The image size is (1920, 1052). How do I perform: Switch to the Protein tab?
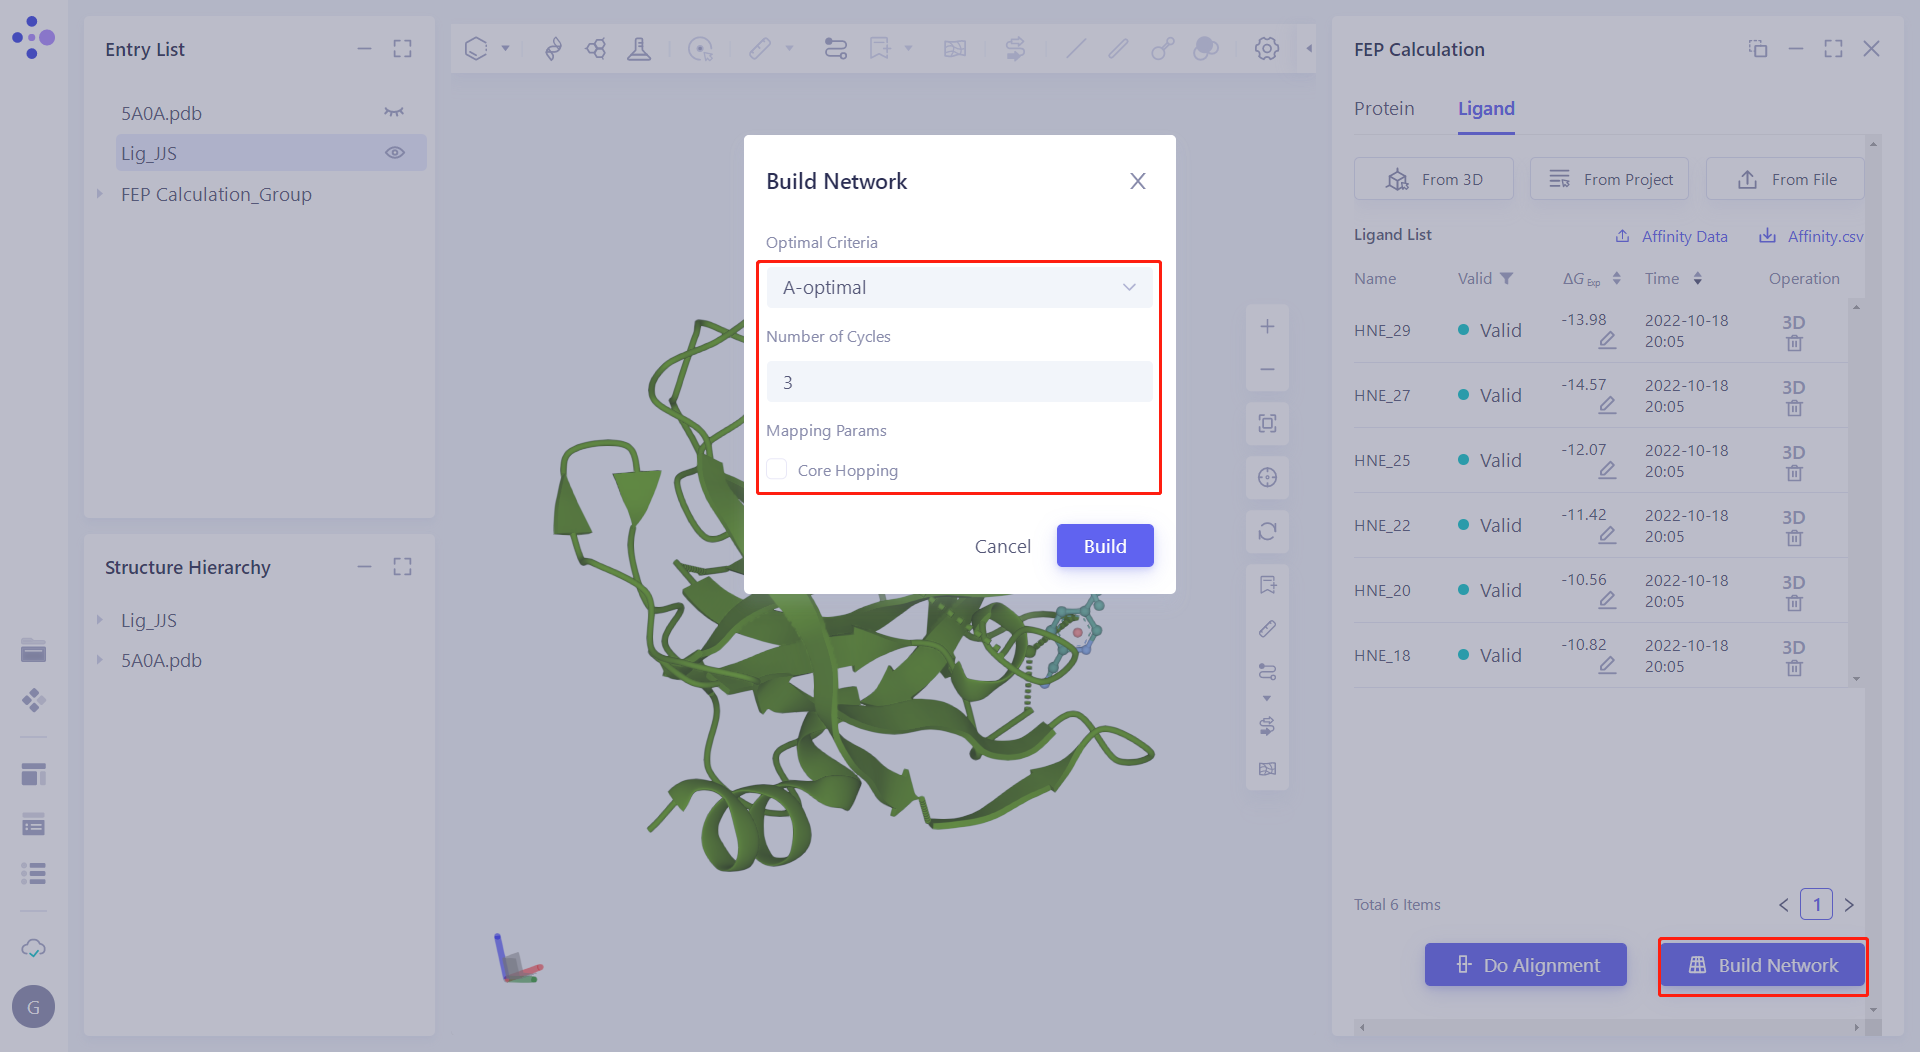(1383, 109)
